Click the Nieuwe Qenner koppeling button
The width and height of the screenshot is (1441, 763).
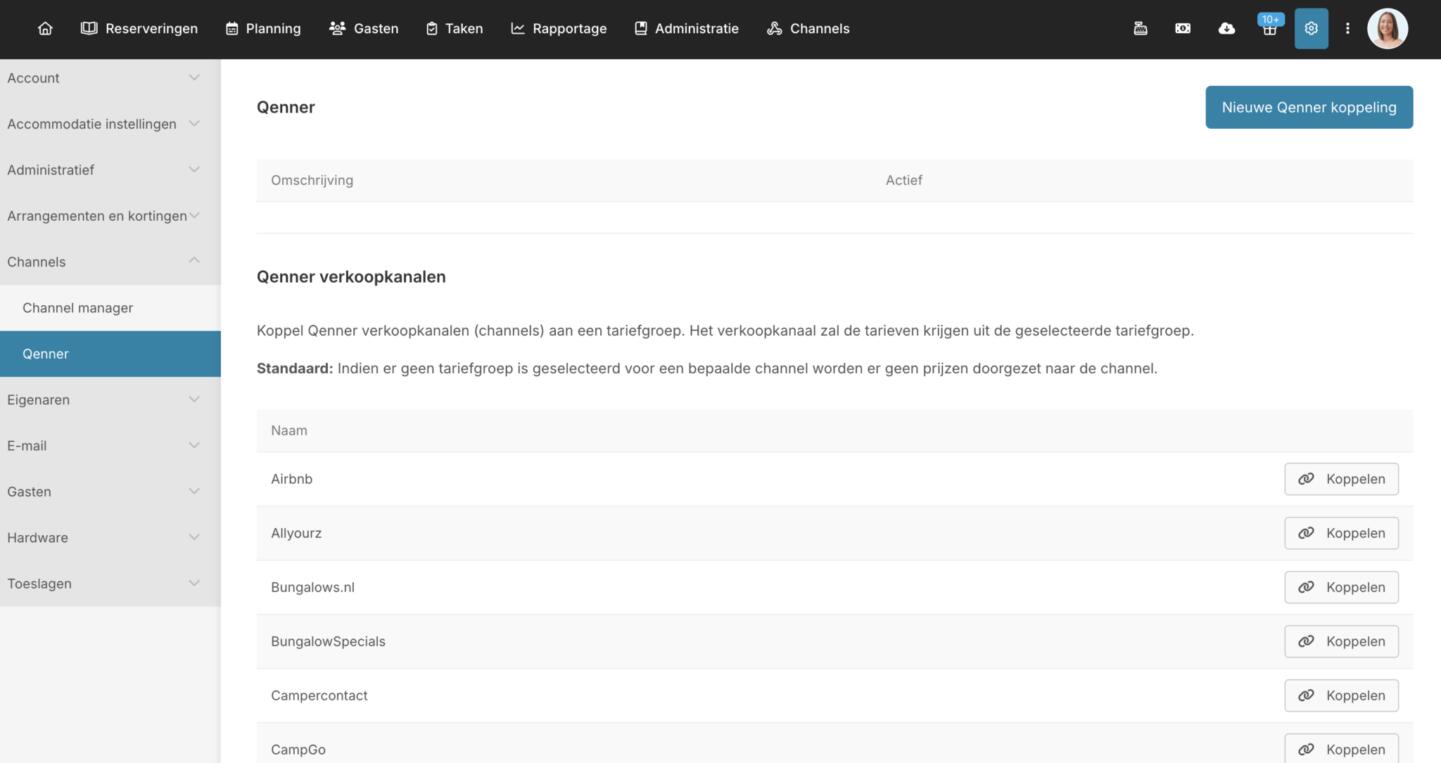1308,107
